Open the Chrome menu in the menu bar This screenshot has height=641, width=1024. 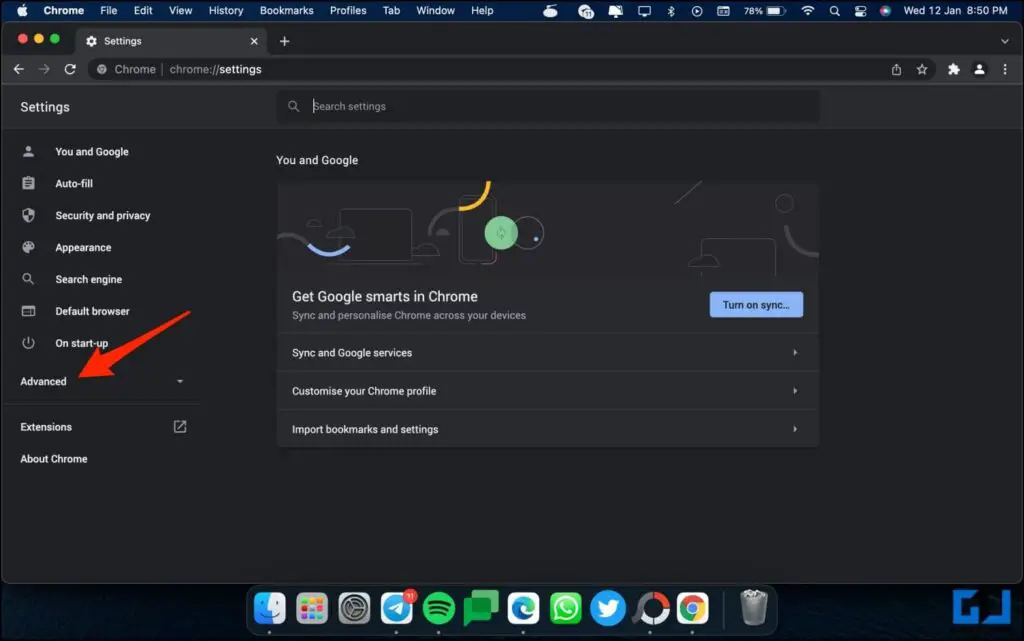[63, 10]
